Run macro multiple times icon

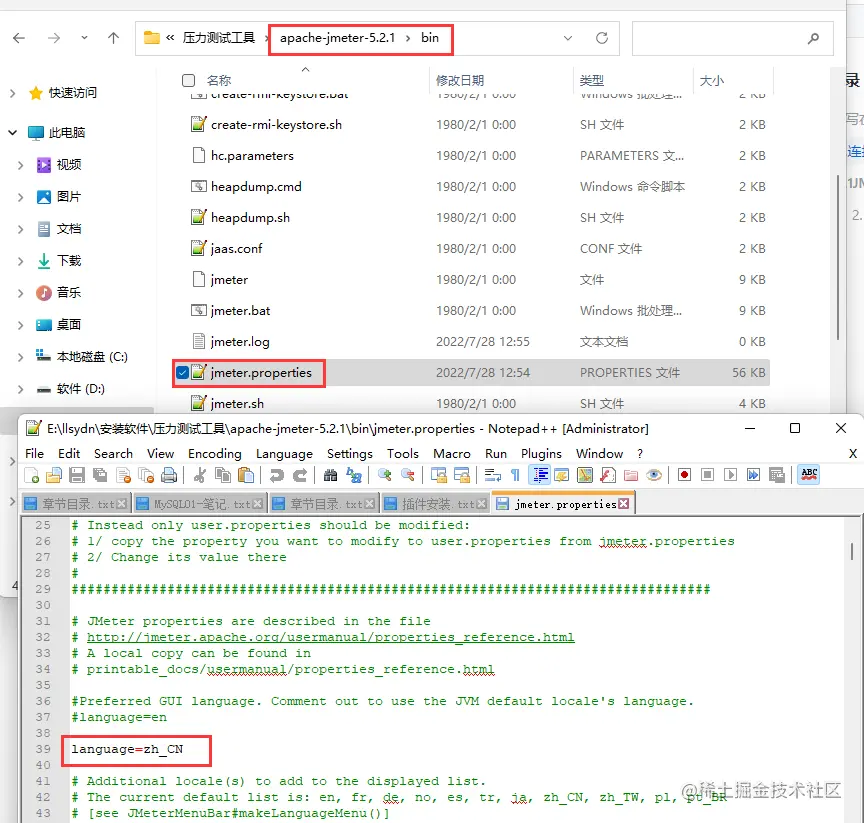point(753,475)
